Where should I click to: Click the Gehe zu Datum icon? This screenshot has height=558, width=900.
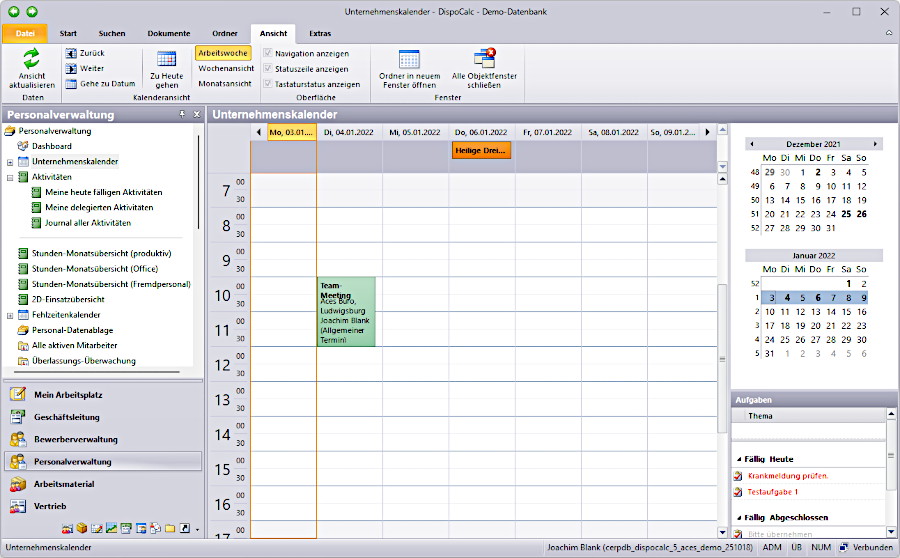coord(71,84)
